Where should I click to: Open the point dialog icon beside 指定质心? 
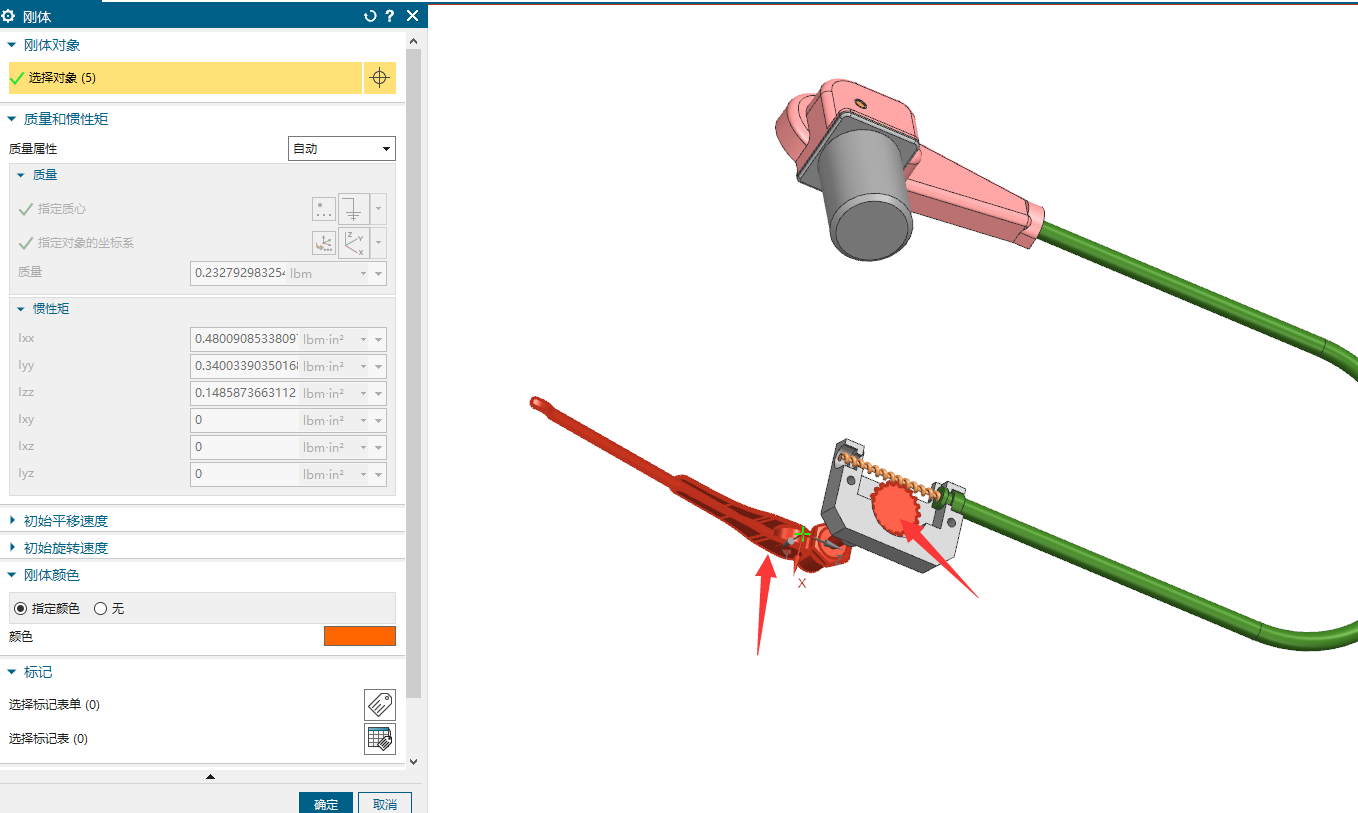click(324, 209)
